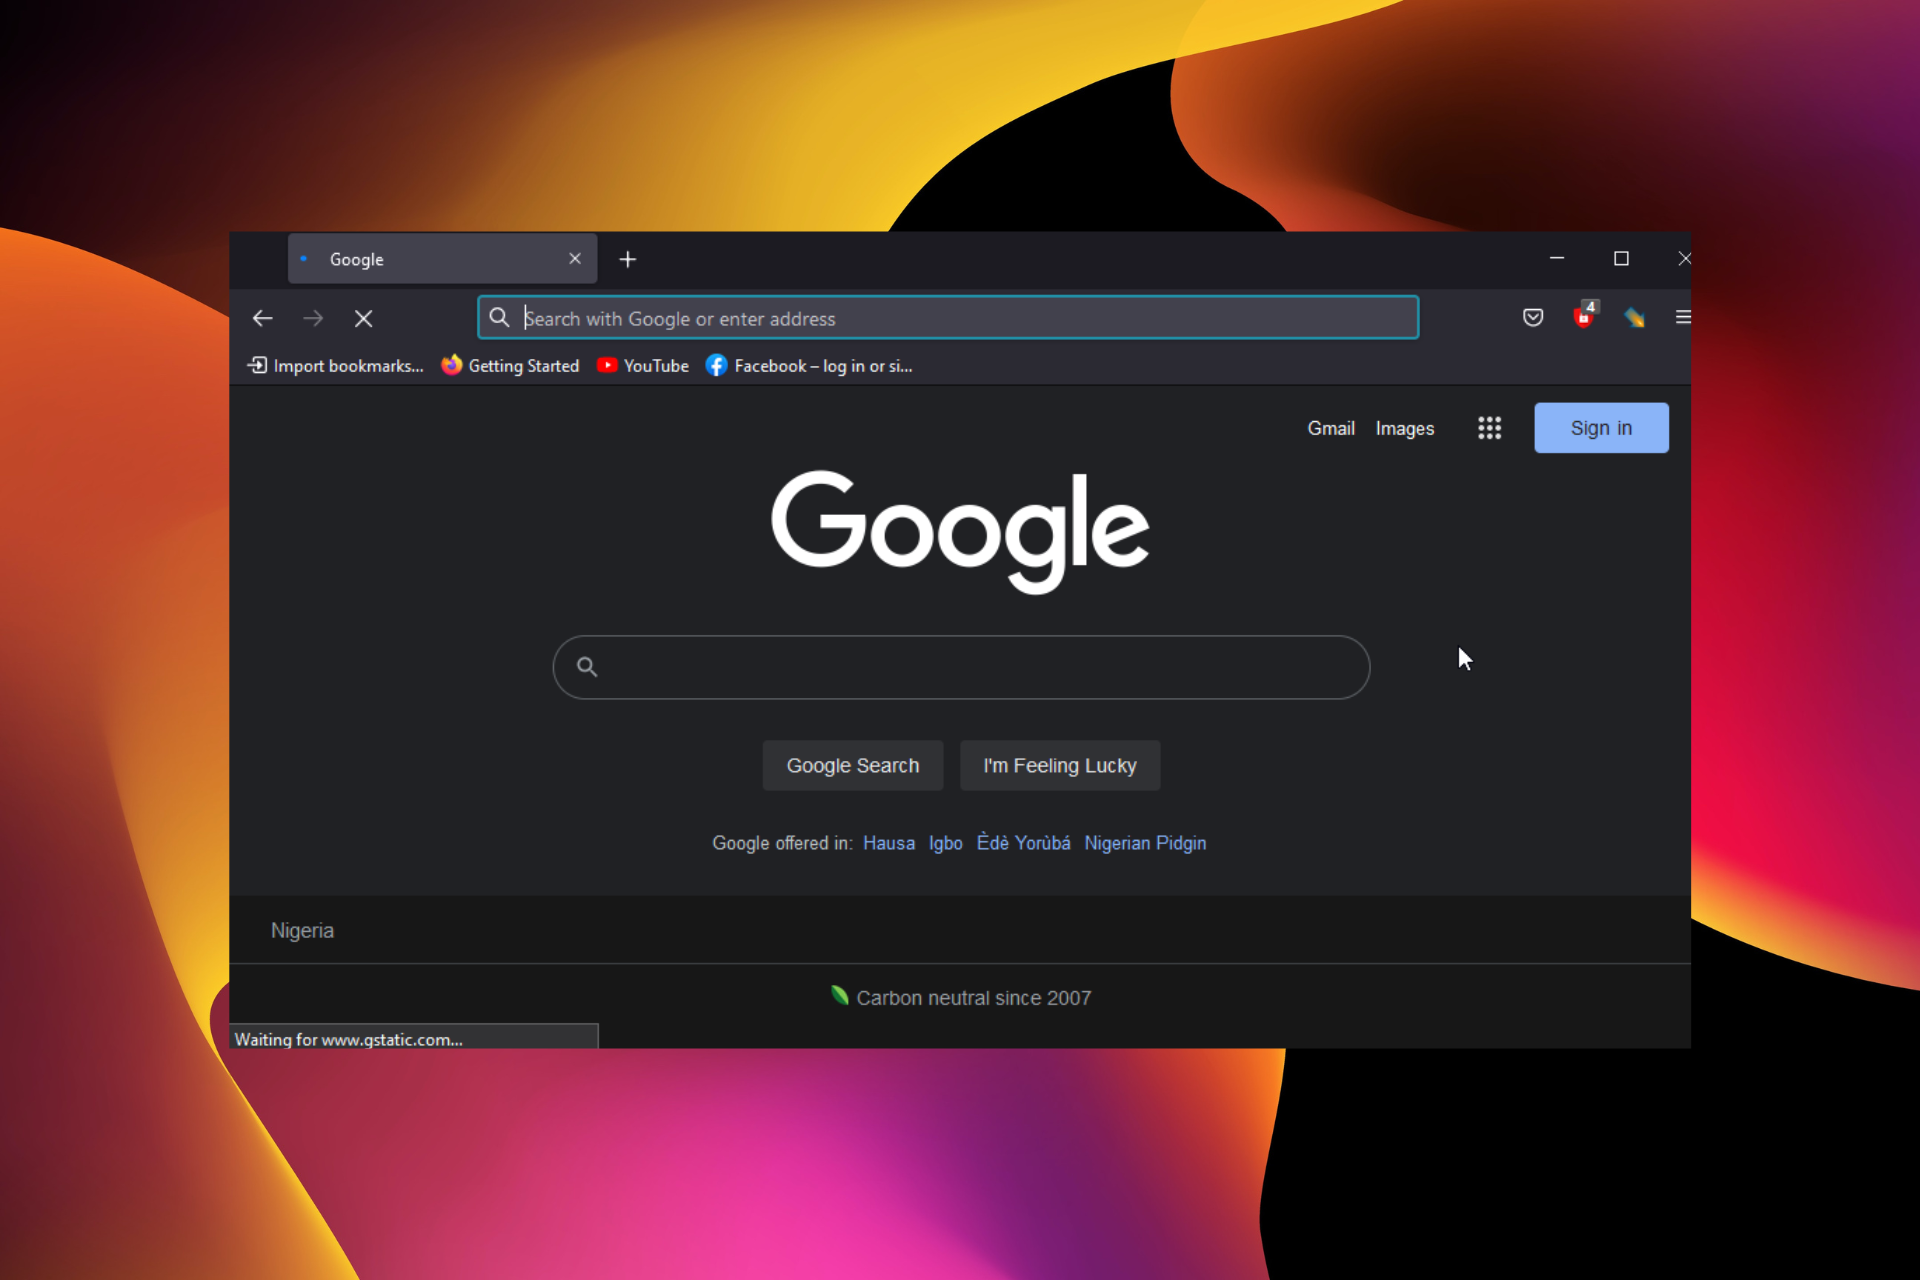Switch Google to Igbo
The height and width of the screenshot is (1280, 1920).
click(x=945, y=843)
